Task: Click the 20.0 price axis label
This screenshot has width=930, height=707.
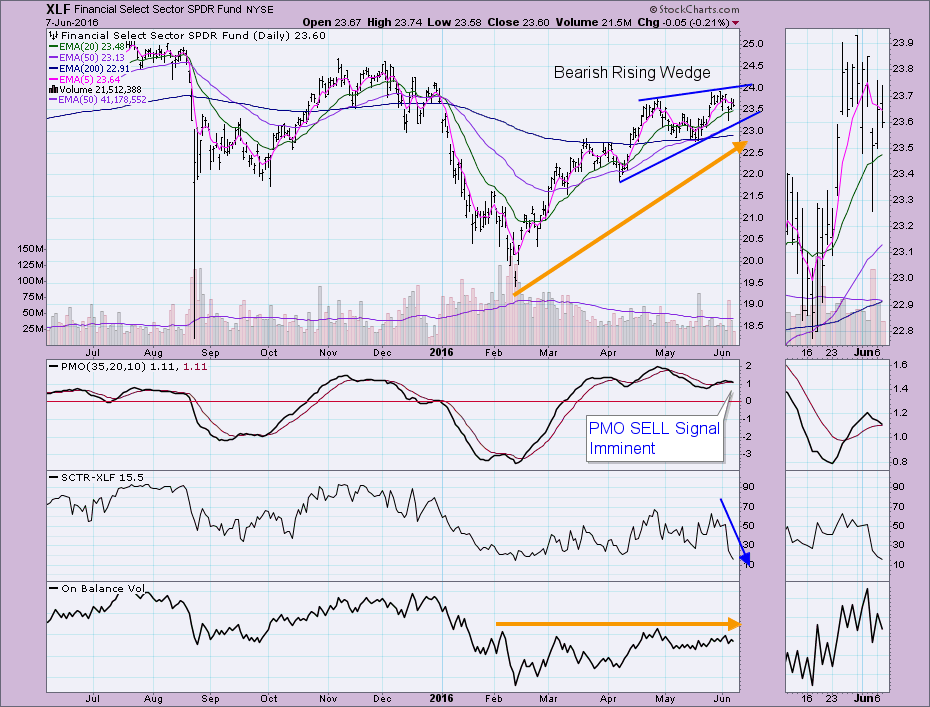Action: (753, 261)
